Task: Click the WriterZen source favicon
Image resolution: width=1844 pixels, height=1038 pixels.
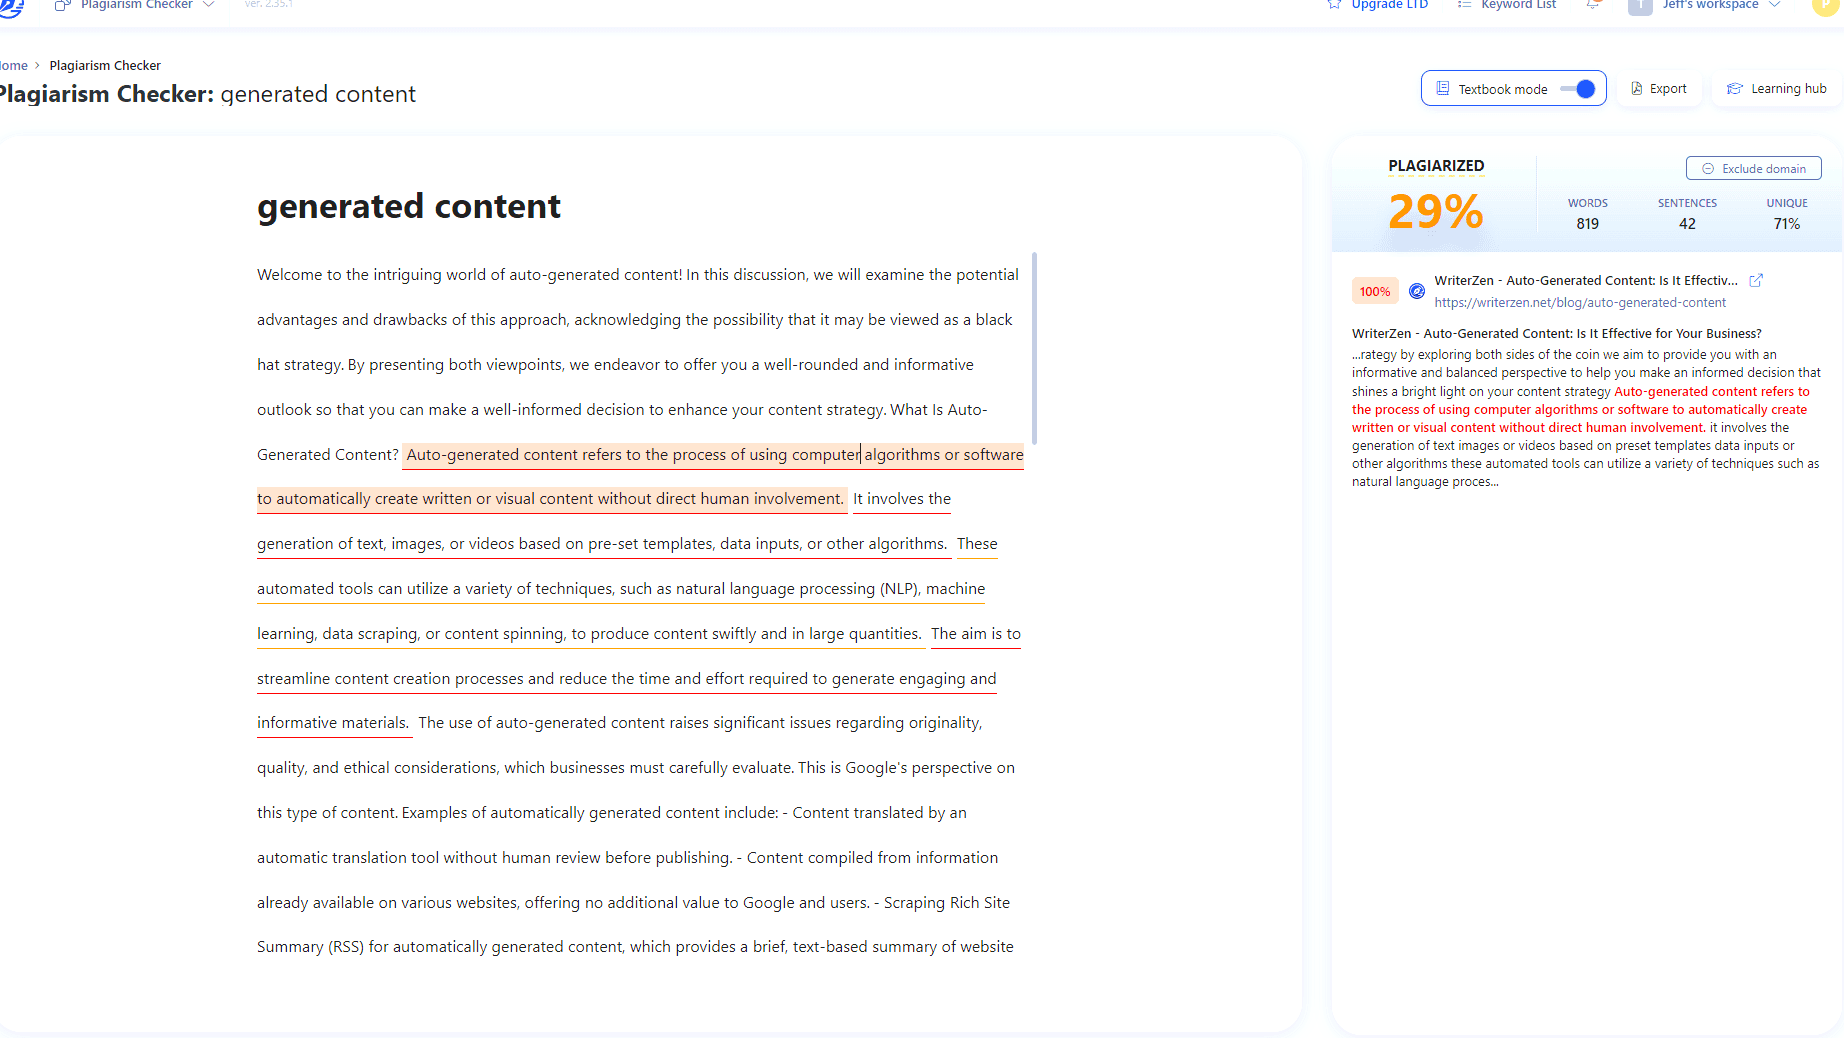Action: pyautogui.click(x=1417, y=290)
